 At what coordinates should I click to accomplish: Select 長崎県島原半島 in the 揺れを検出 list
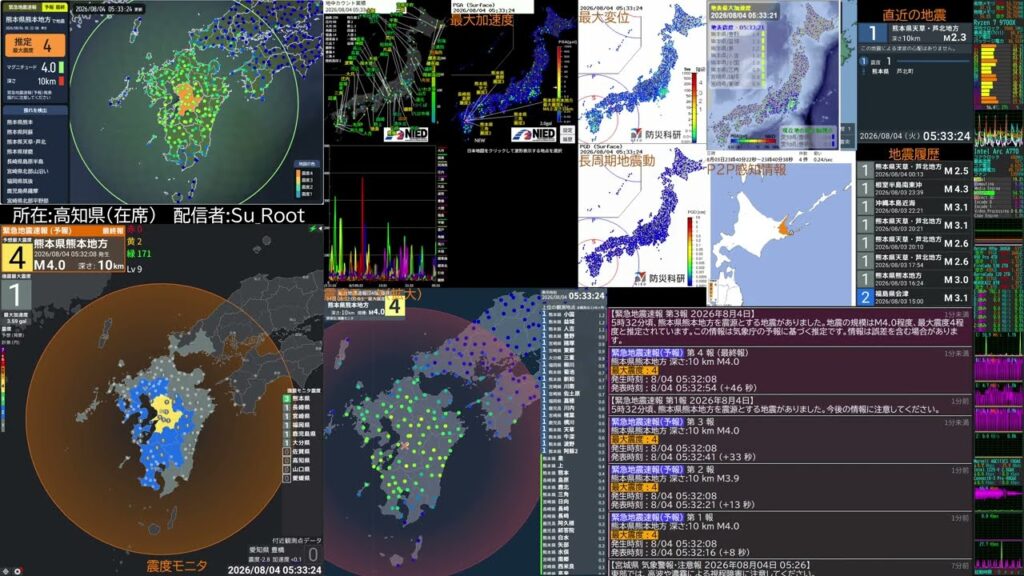tap(25, 161)
